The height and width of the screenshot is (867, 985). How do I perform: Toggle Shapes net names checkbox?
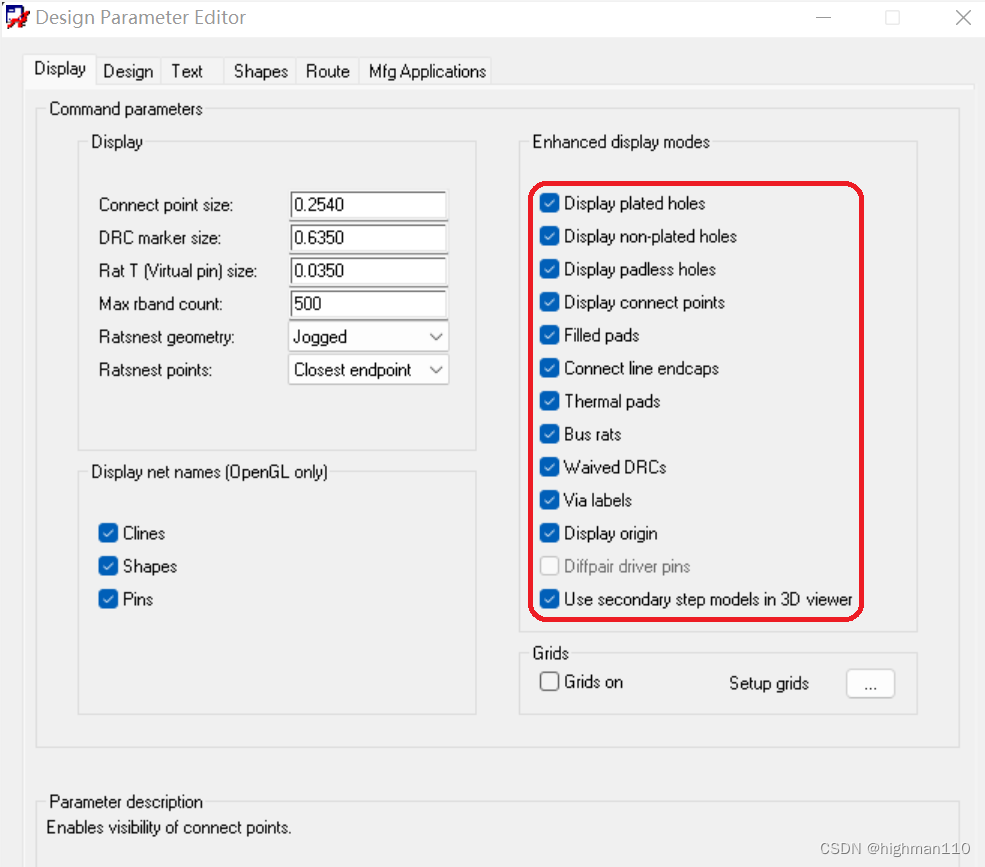point(108,566)
